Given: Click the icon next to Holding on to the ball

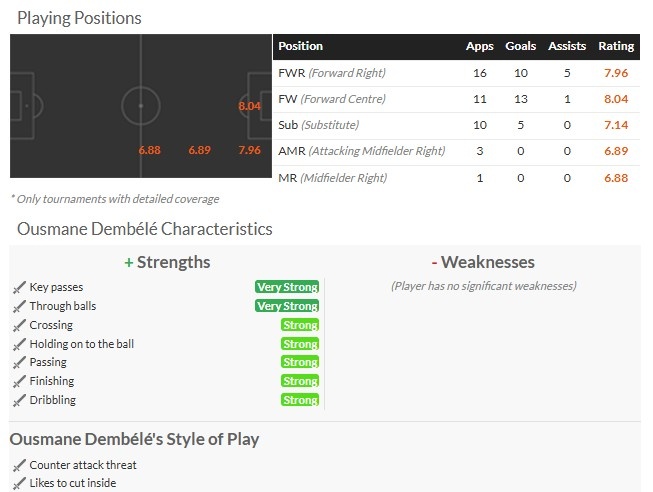Looking at the screenshot, I should tap(18, 344).
